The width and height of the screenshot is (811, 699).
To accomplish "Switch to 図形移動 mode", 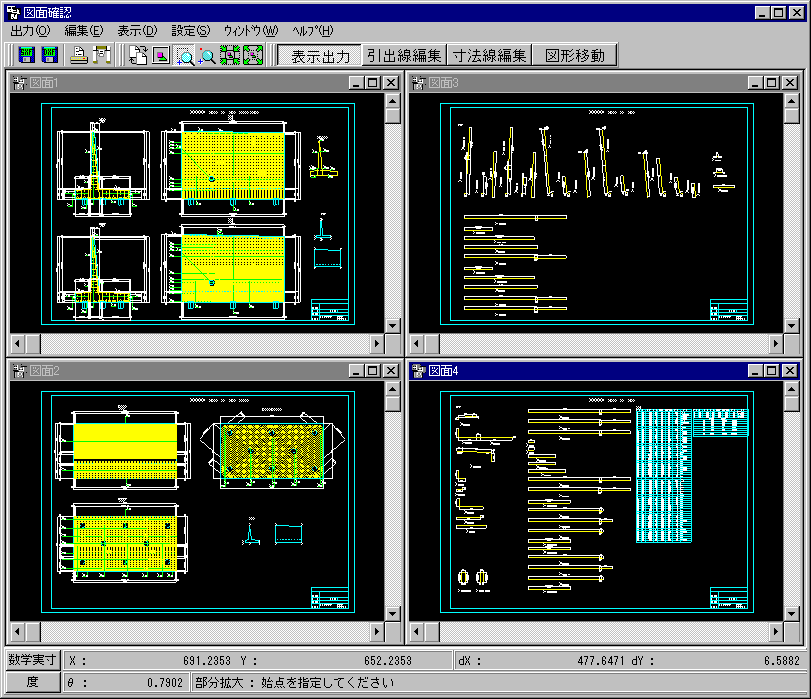I will [x=574, y=55].
